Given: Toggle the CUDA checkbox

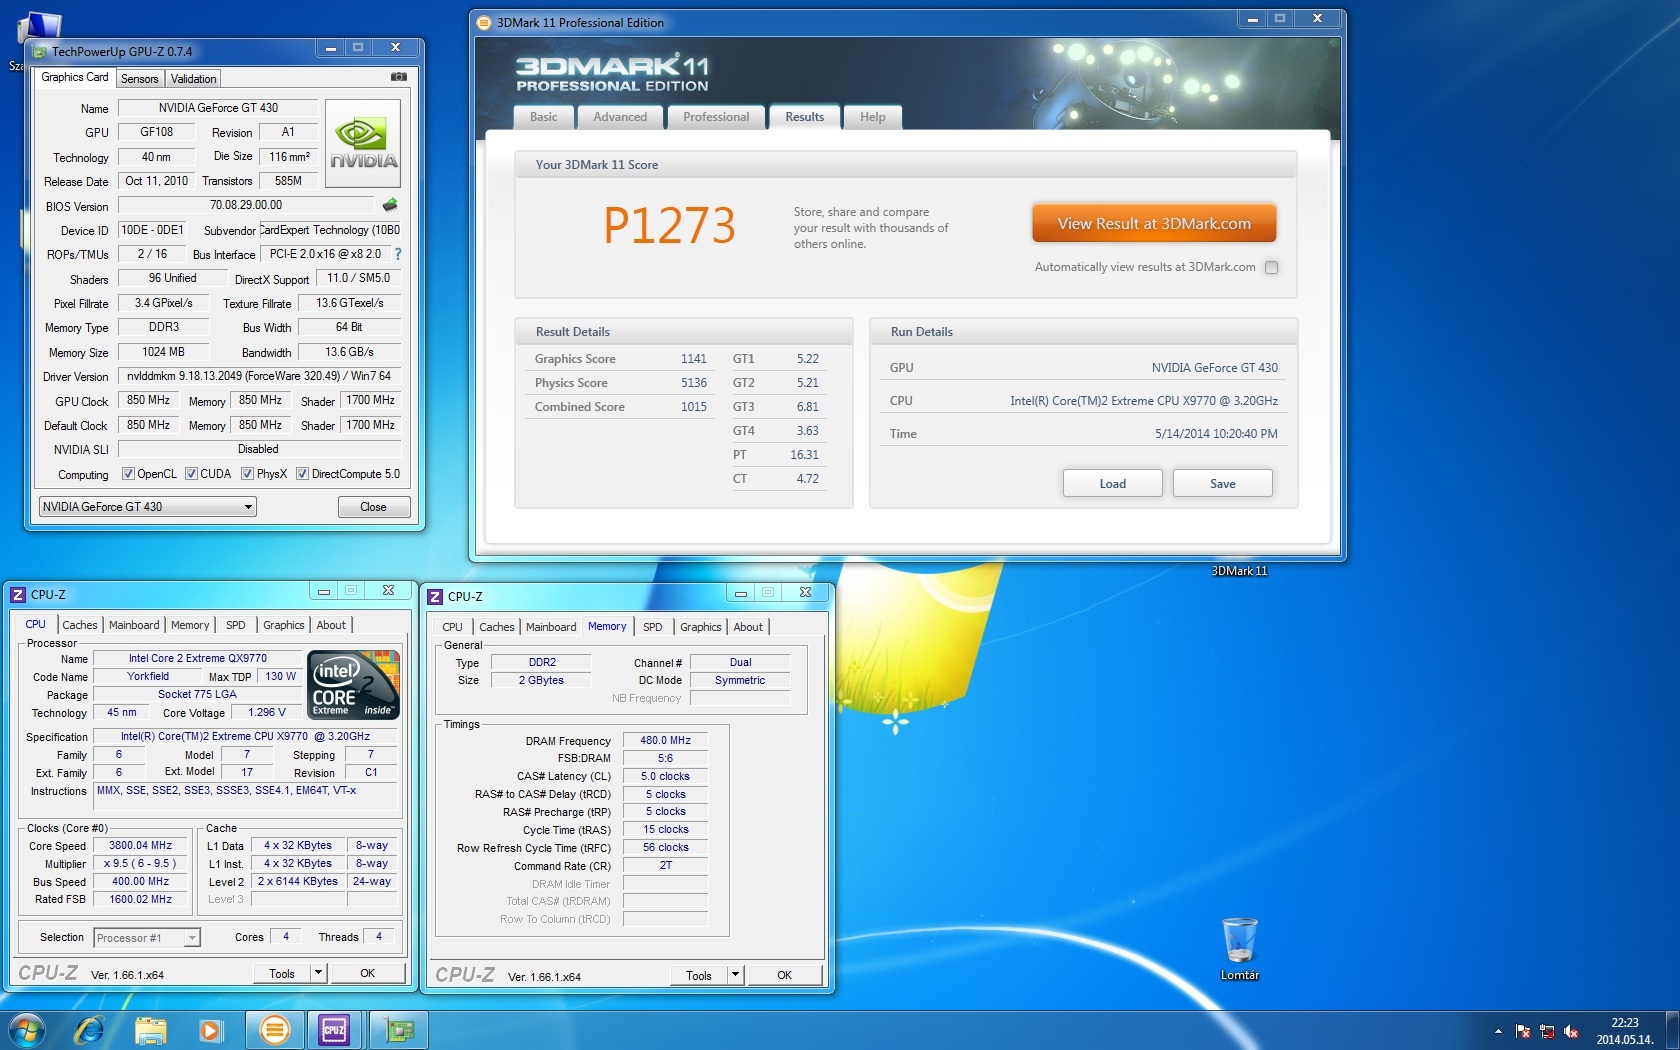Looking at the screenshot, I should point(191,474).
